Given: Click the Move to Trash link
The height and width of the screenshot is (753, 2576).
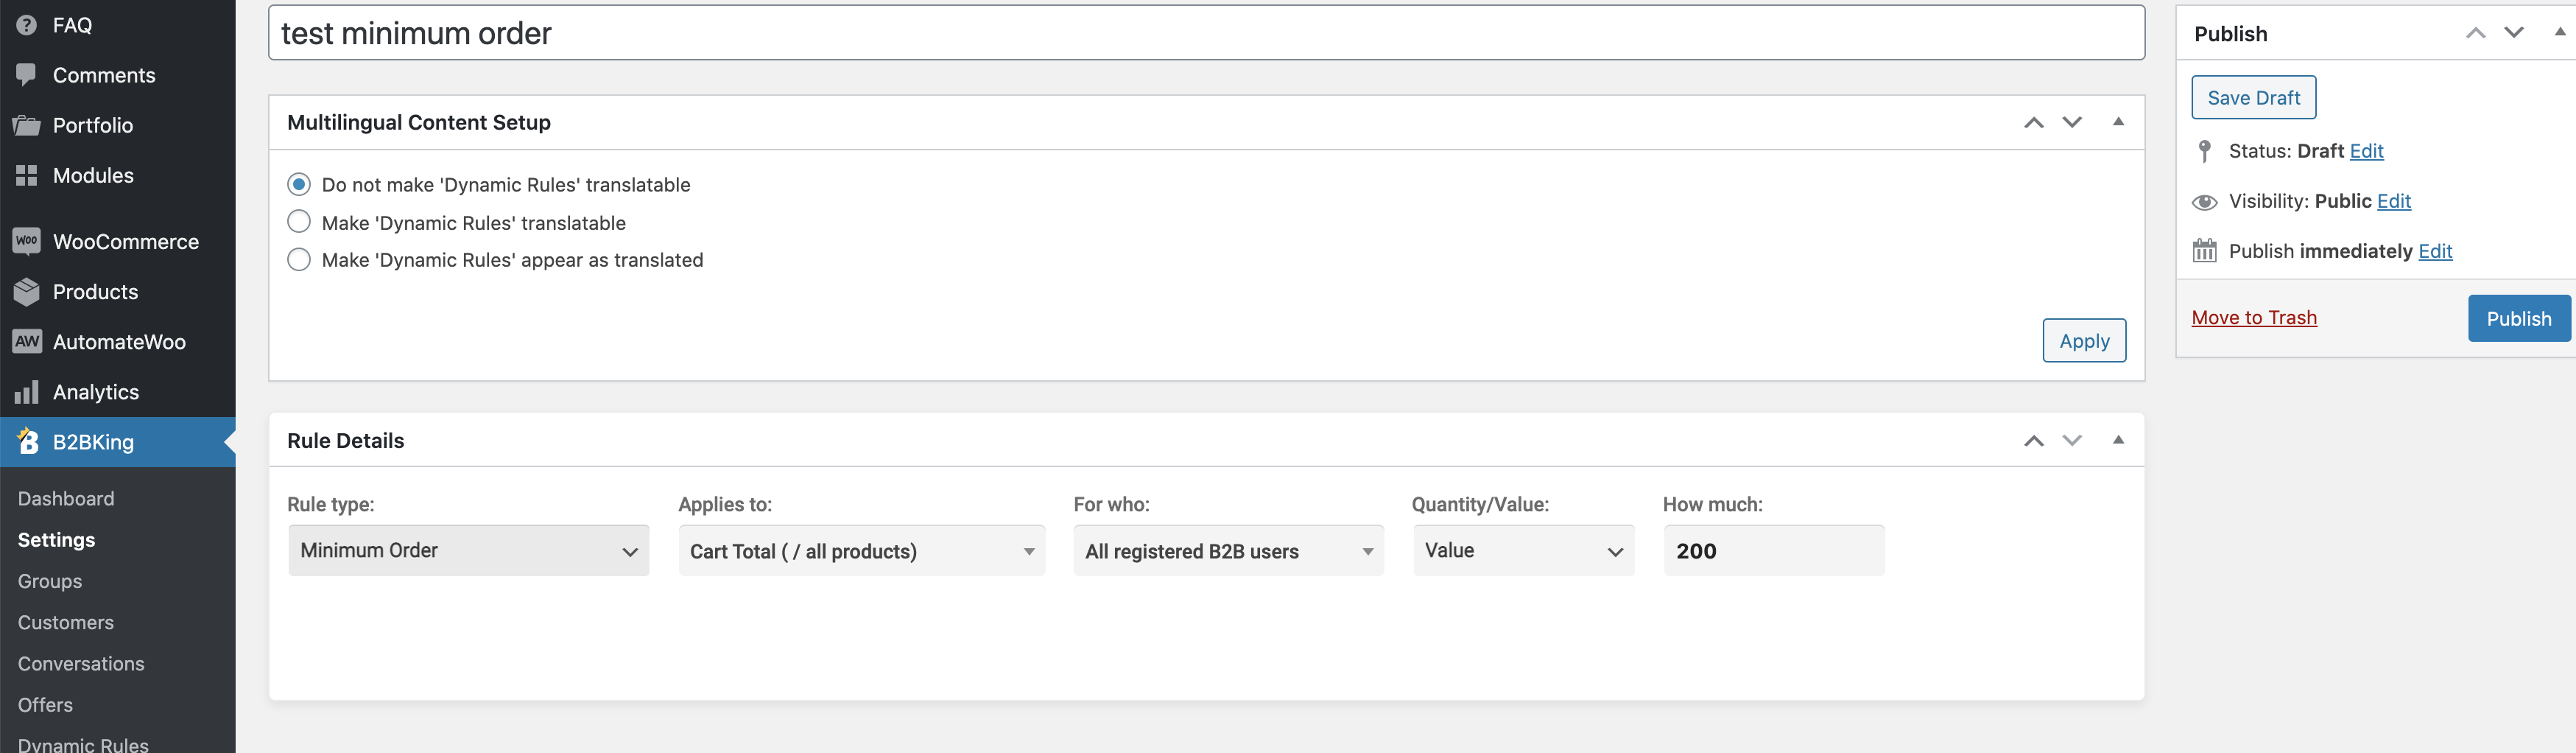Looking at the screenshot, I should click(x=2254, y=317).
